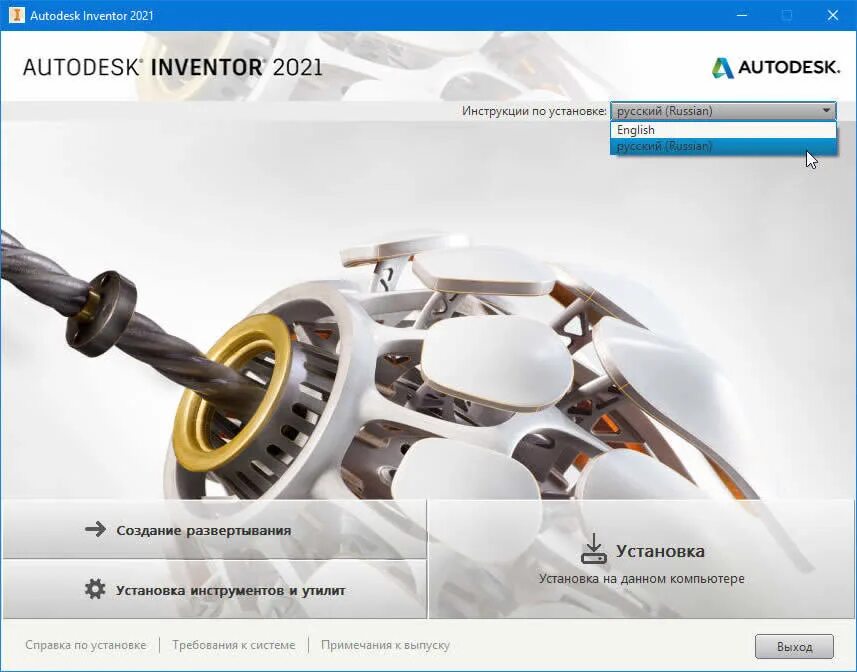Click the Создание развертывания button

click(x=214, y=529)
